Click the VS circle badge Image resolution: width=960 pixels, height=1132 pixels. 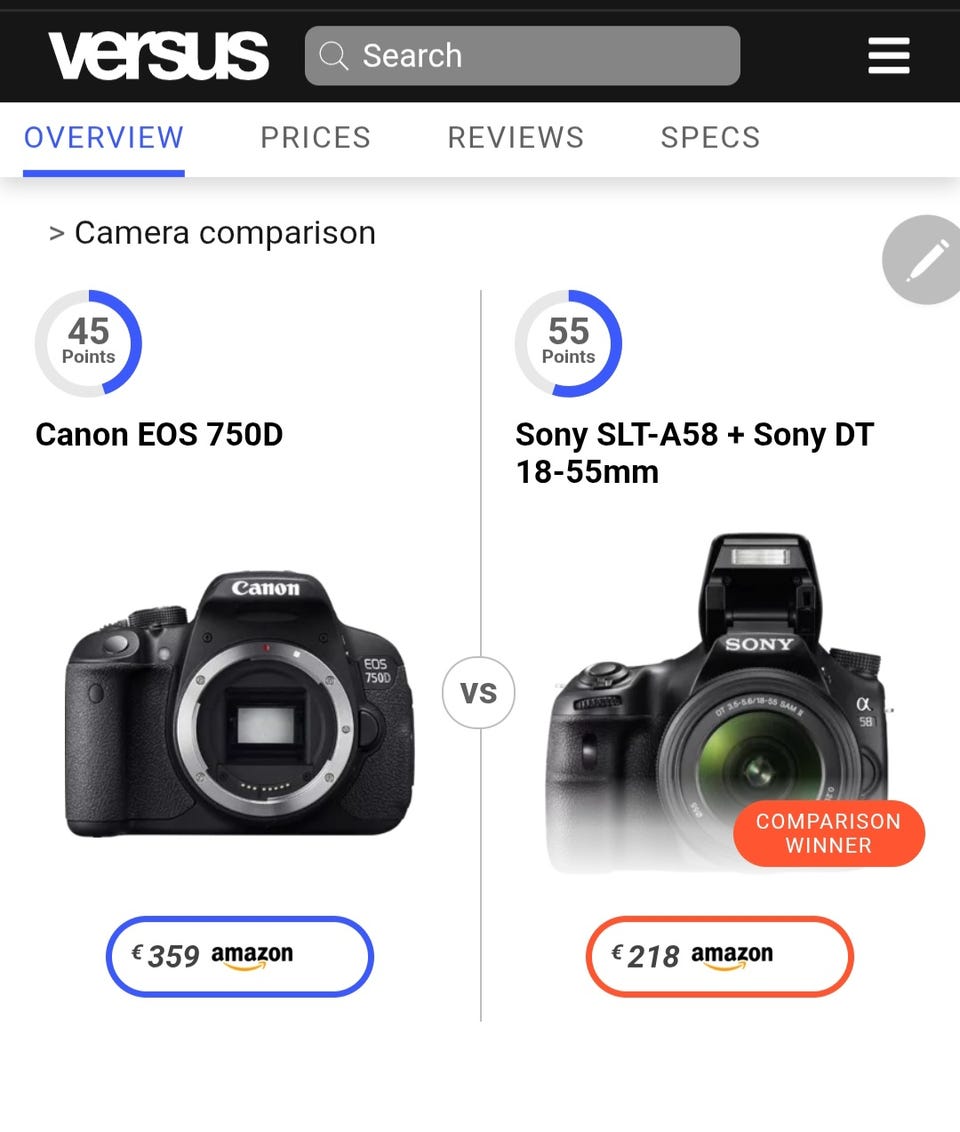tap(478, 693)
